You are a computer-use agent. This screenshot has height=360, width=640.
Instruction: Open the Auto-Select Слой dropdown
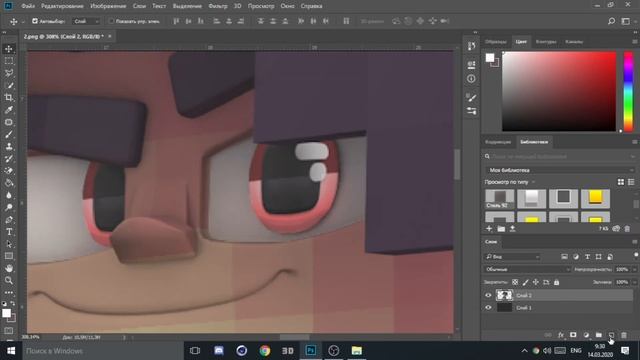(x=86, y=21)
